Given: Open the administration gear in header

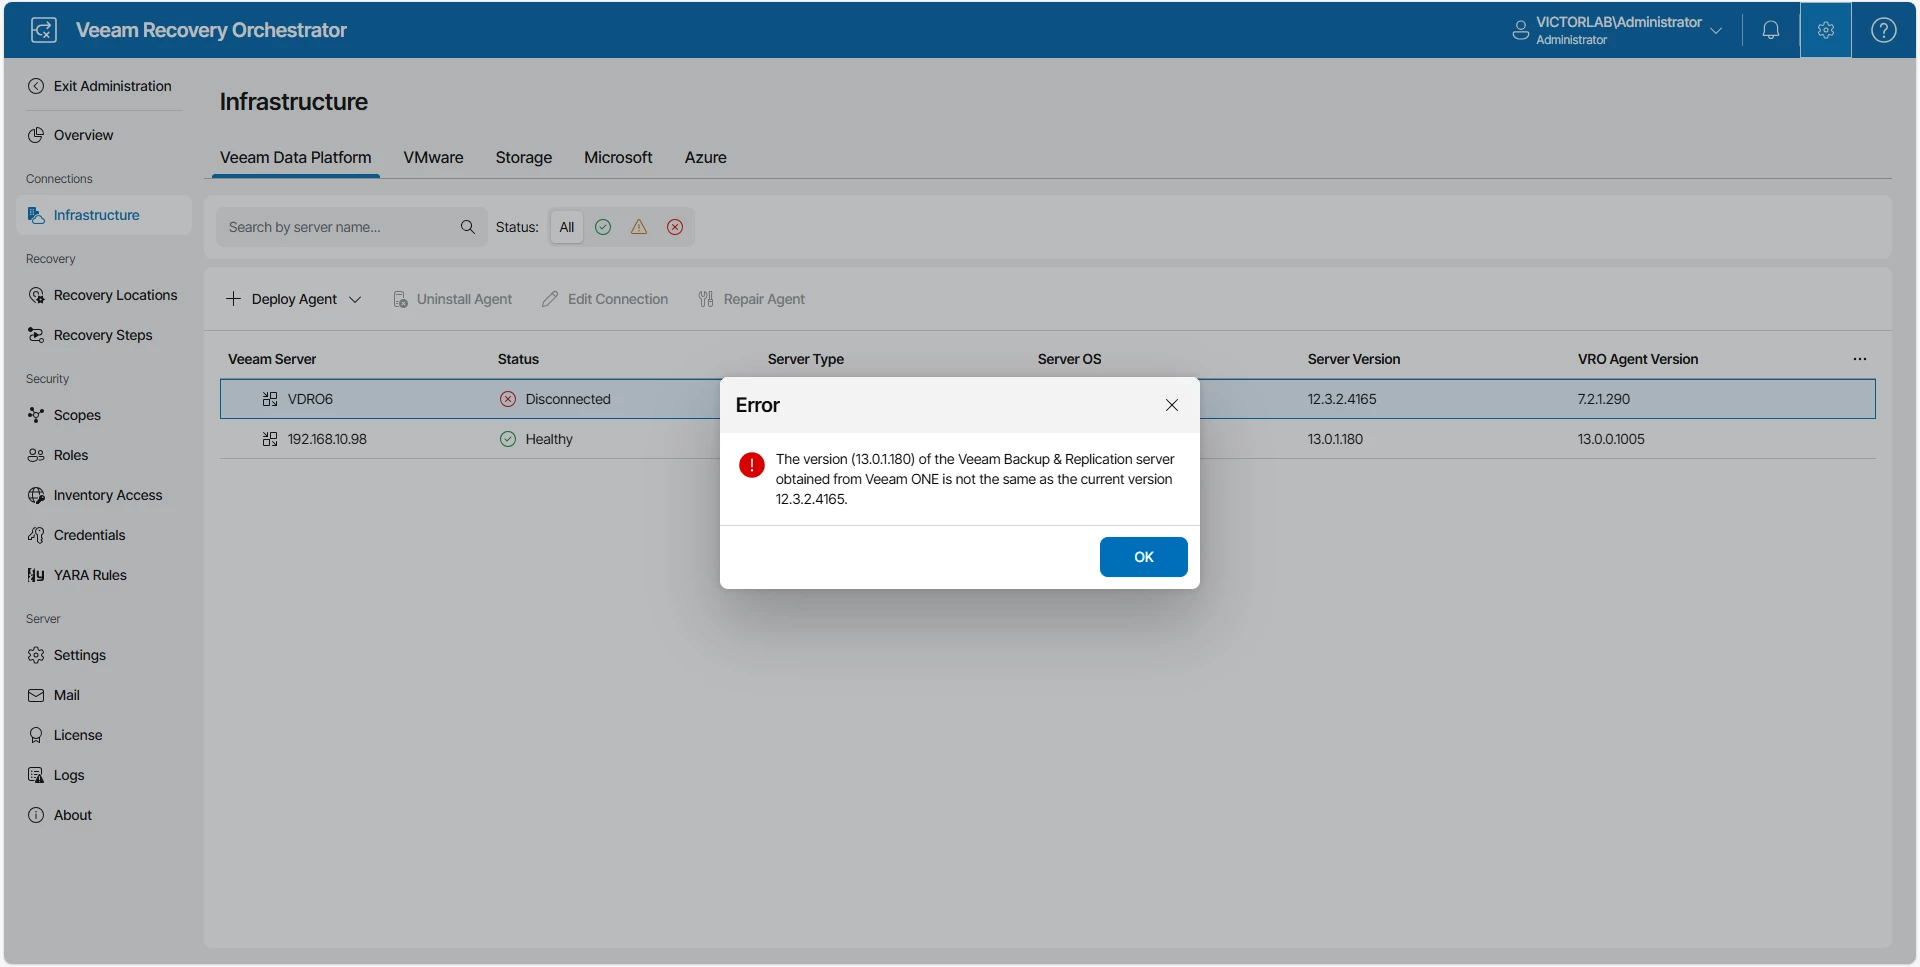Looking at the screenshot, I should click(1825, 30).
